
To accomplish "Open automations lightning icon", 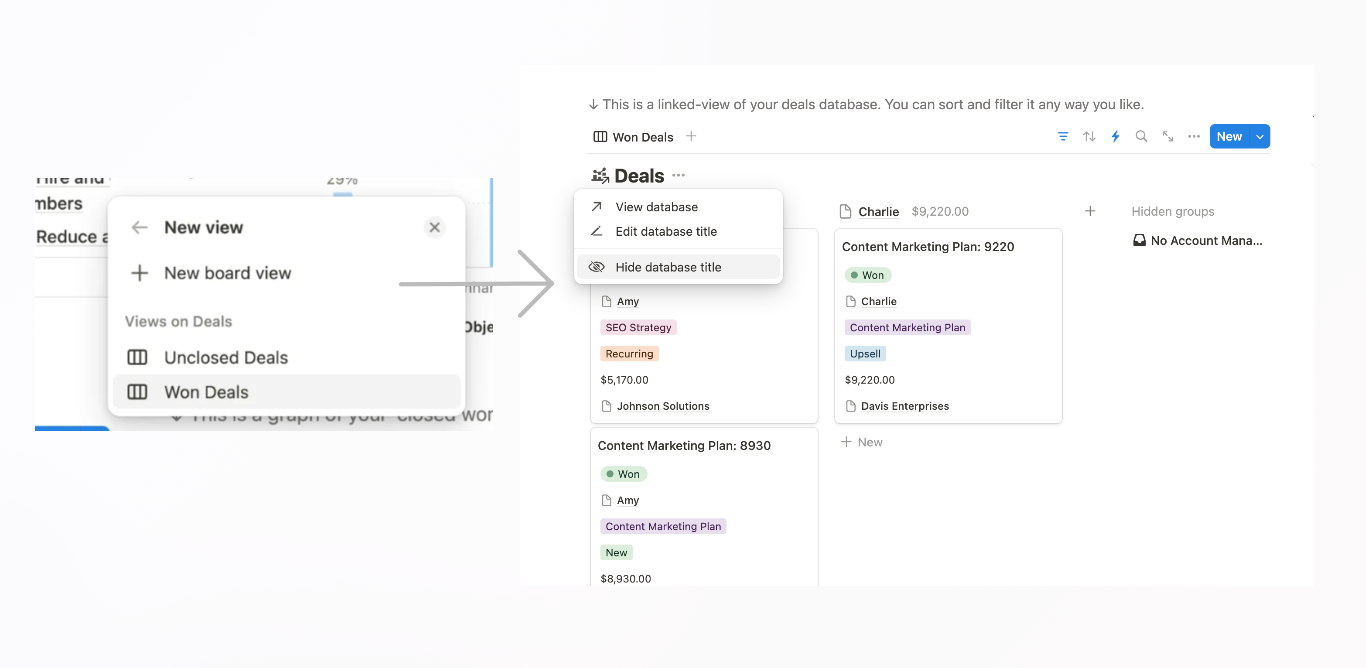I will point(1115,137).
